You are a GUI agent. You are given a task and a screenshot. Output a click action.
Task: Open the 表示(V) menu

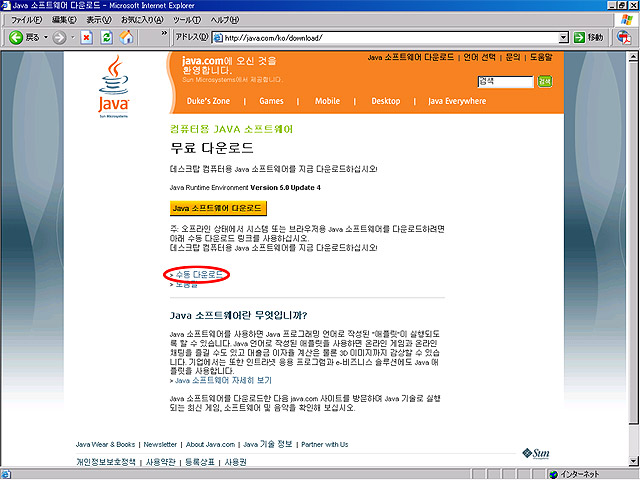[99, 20]
